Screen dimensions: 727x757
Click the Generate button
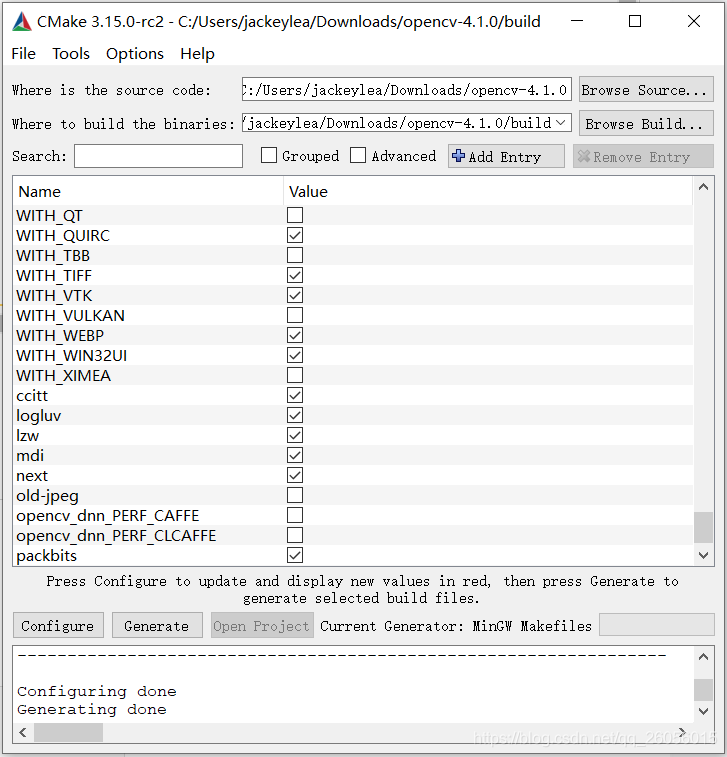pos(157,626)
